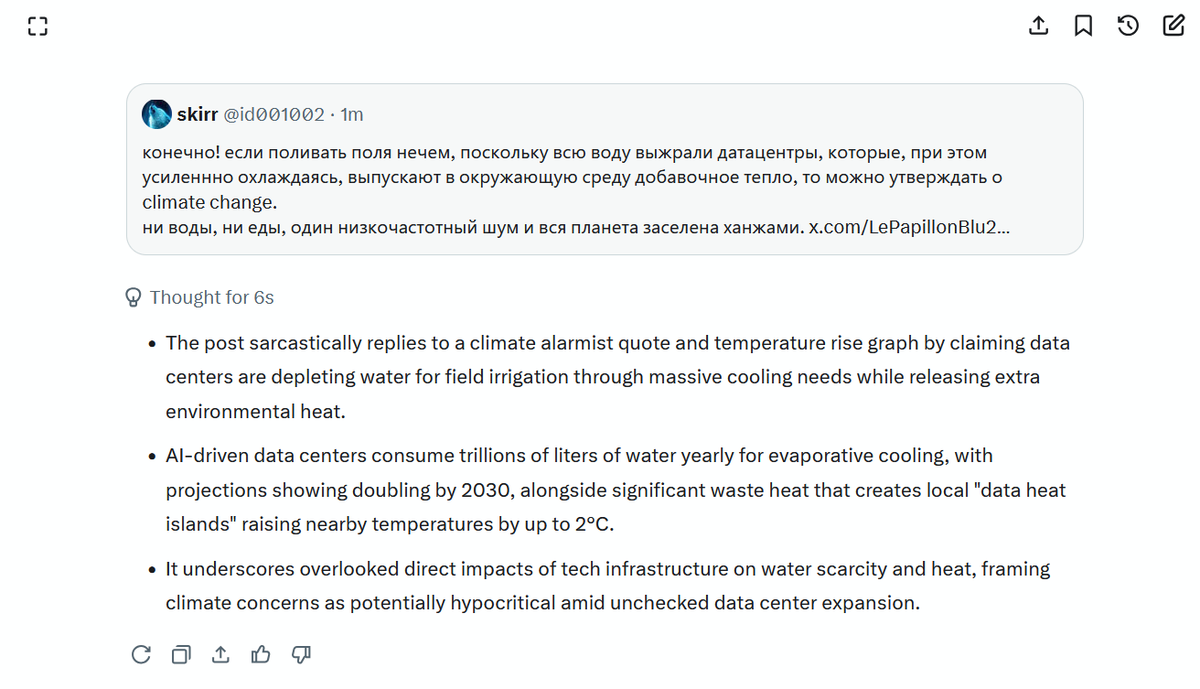The width and height of the screenshot is (1200, 689).
Task: Share the response via the lower share icon
Action: 221,654
